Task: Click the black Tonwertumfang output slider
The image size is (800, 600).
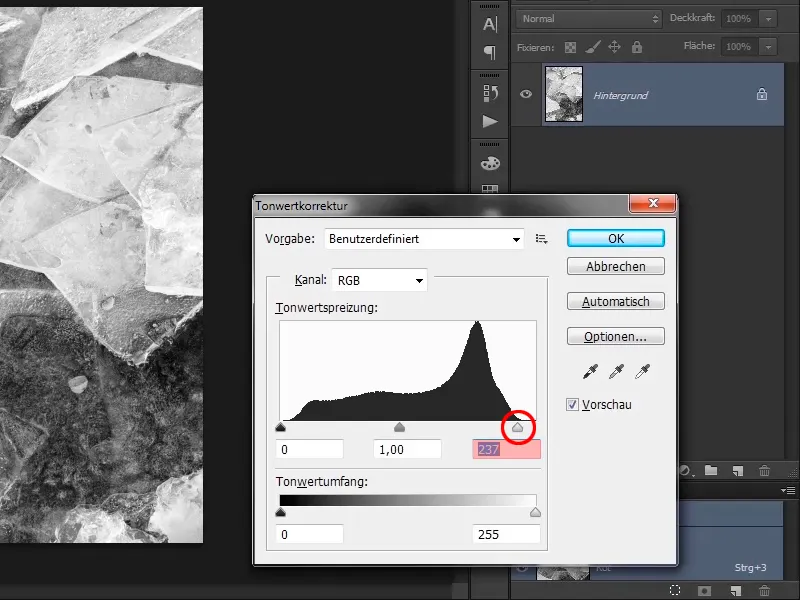Action: click(280, 512)
